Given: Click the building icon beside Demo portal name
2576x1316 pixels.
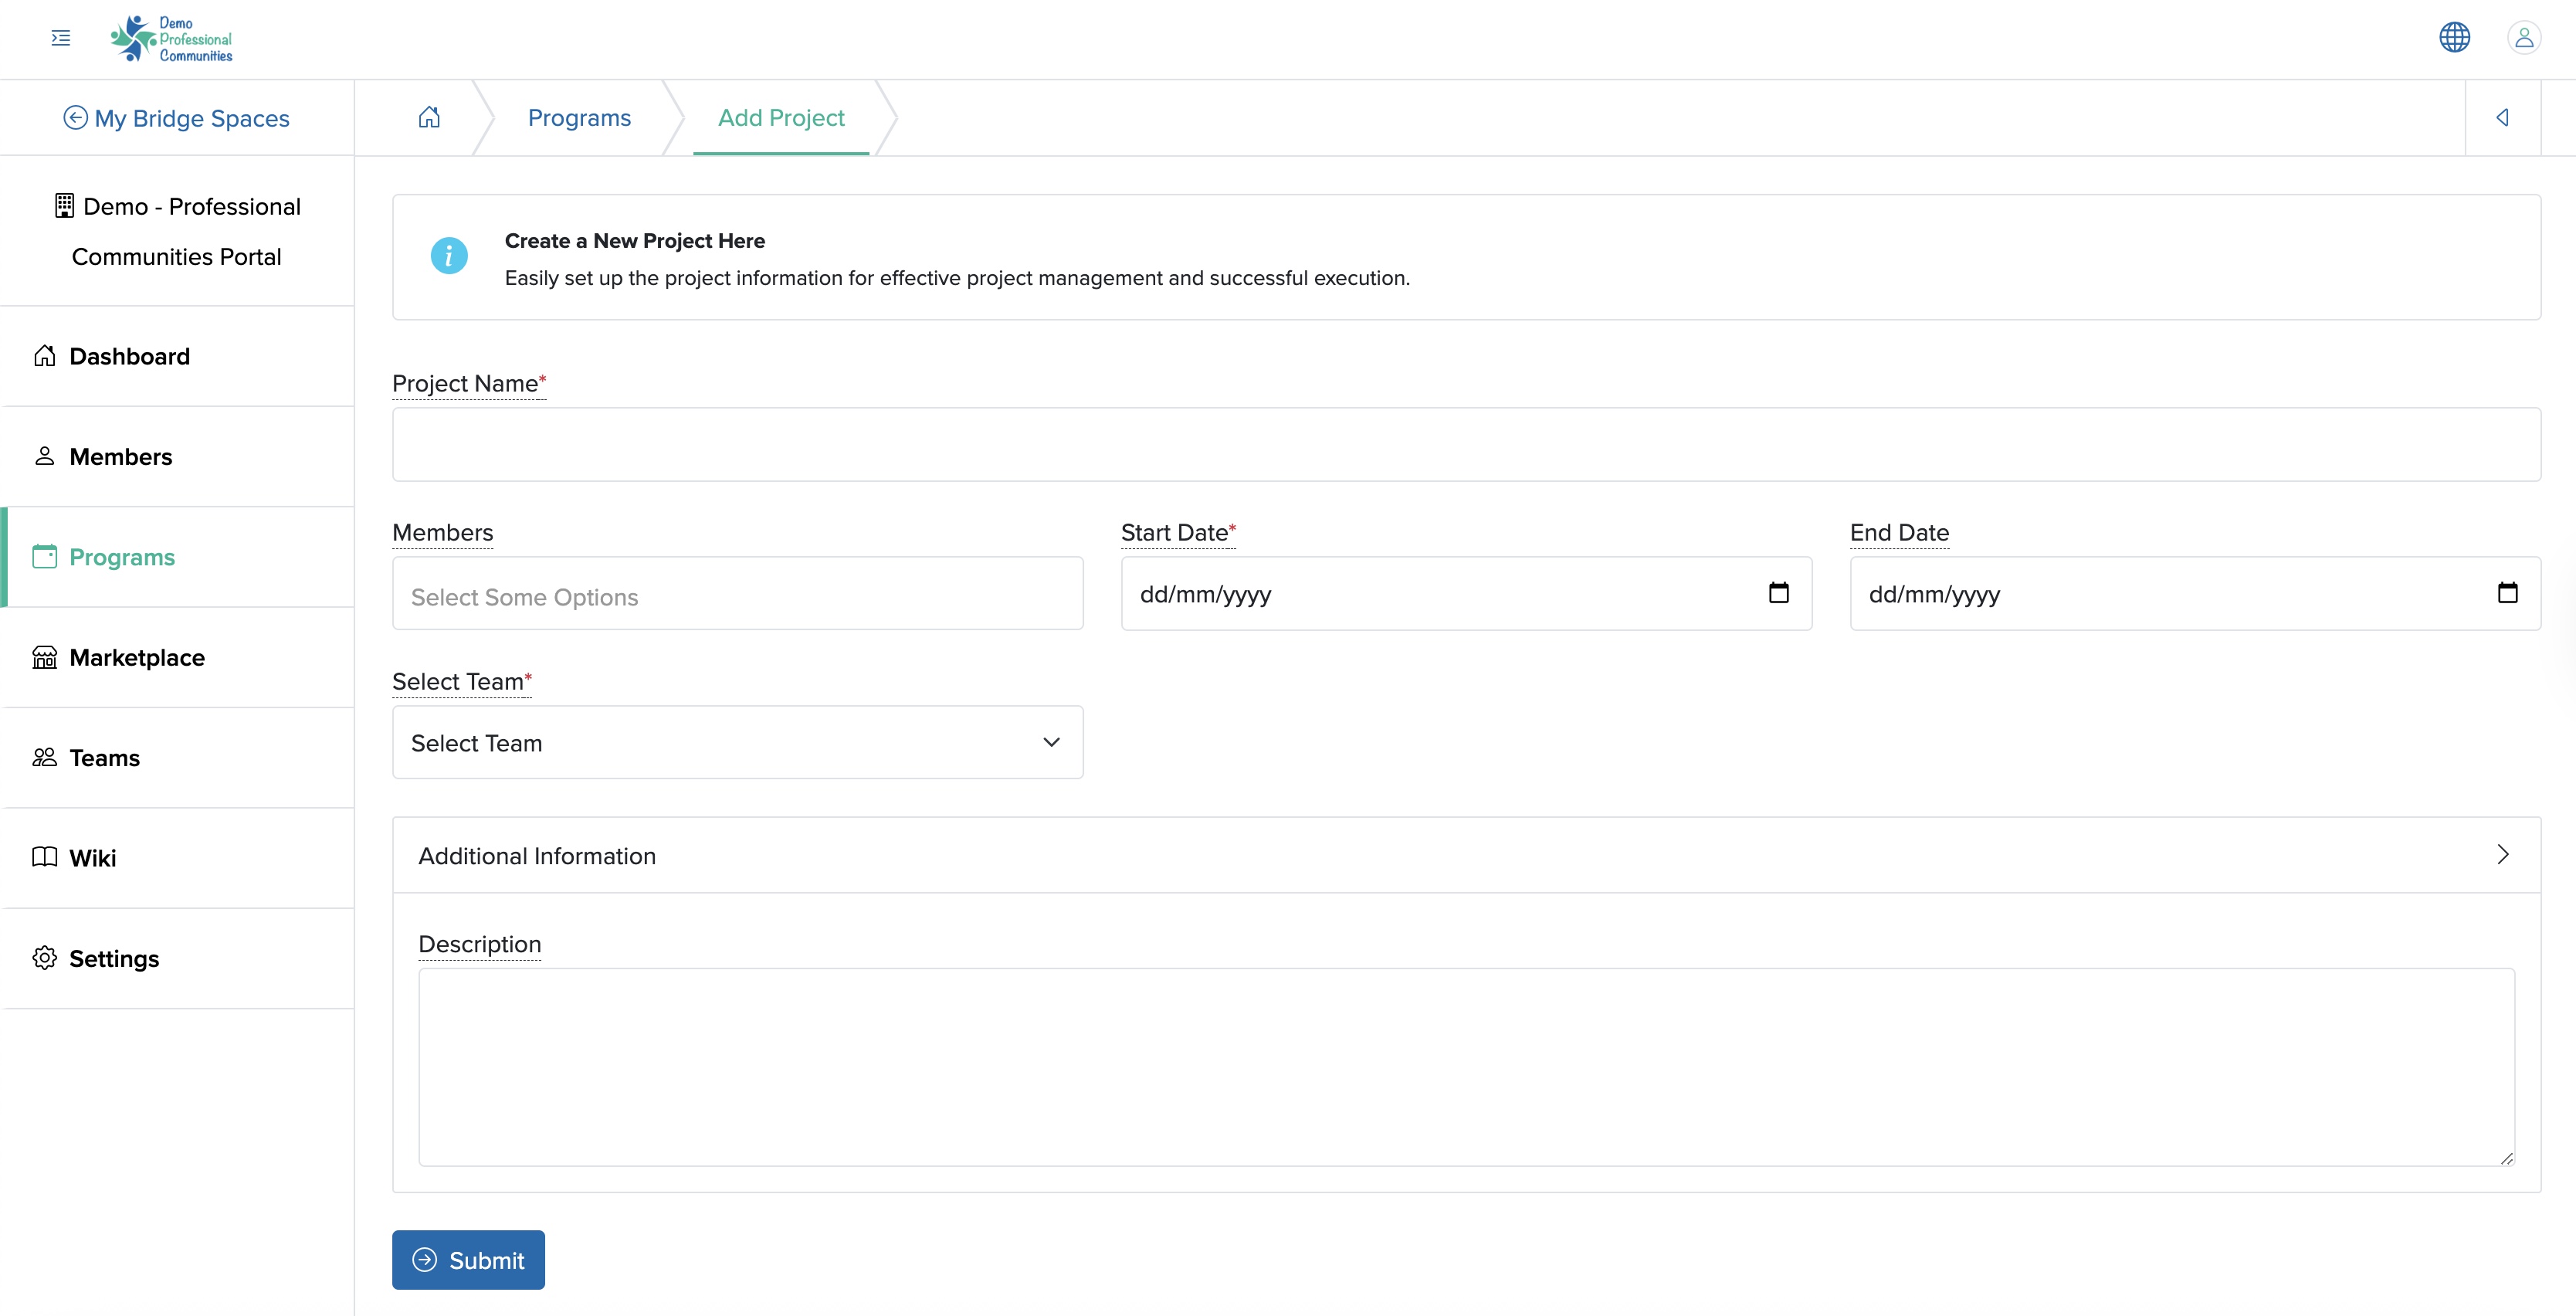Looking at the screenshot, I should click(x=64, y=206).
